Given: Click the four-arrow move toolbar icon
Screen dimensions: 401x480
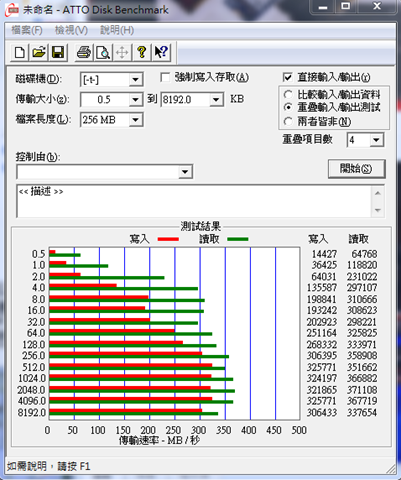Looking at the screenshot, I should tap(122, 52).
